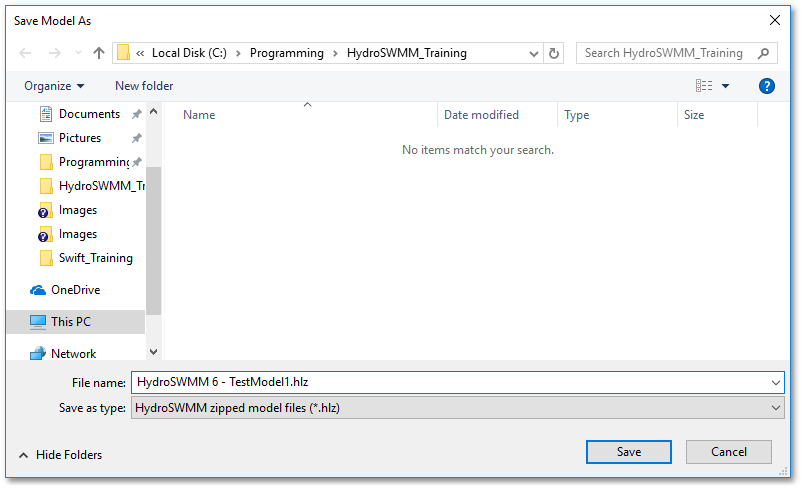This screenshot has height=489, width=802.
Task: Sort by Size column header
Action: 694,115
